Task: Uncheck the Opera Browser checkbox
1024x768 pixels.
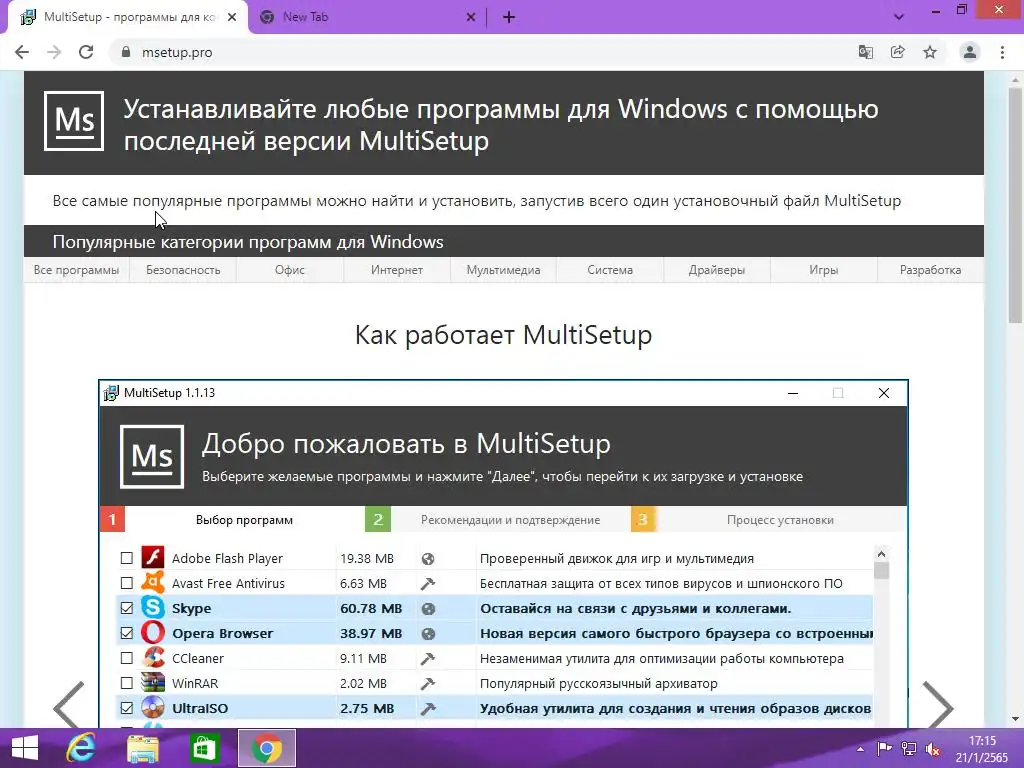Action: click(x=127, y=633)
